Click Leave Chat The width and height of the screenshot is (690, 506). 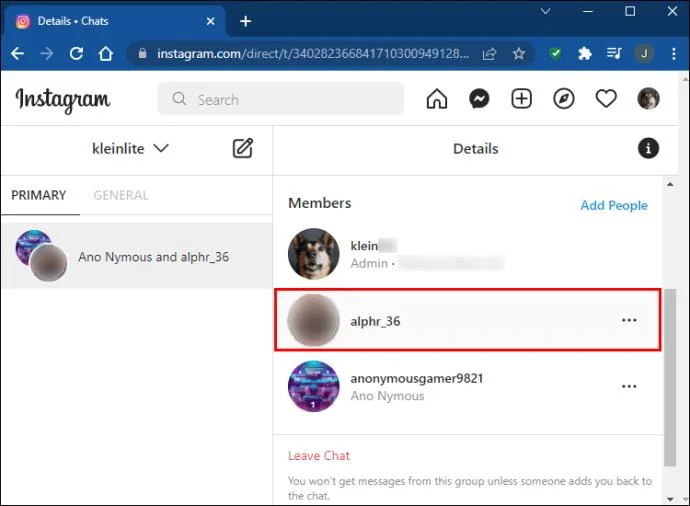319,455
